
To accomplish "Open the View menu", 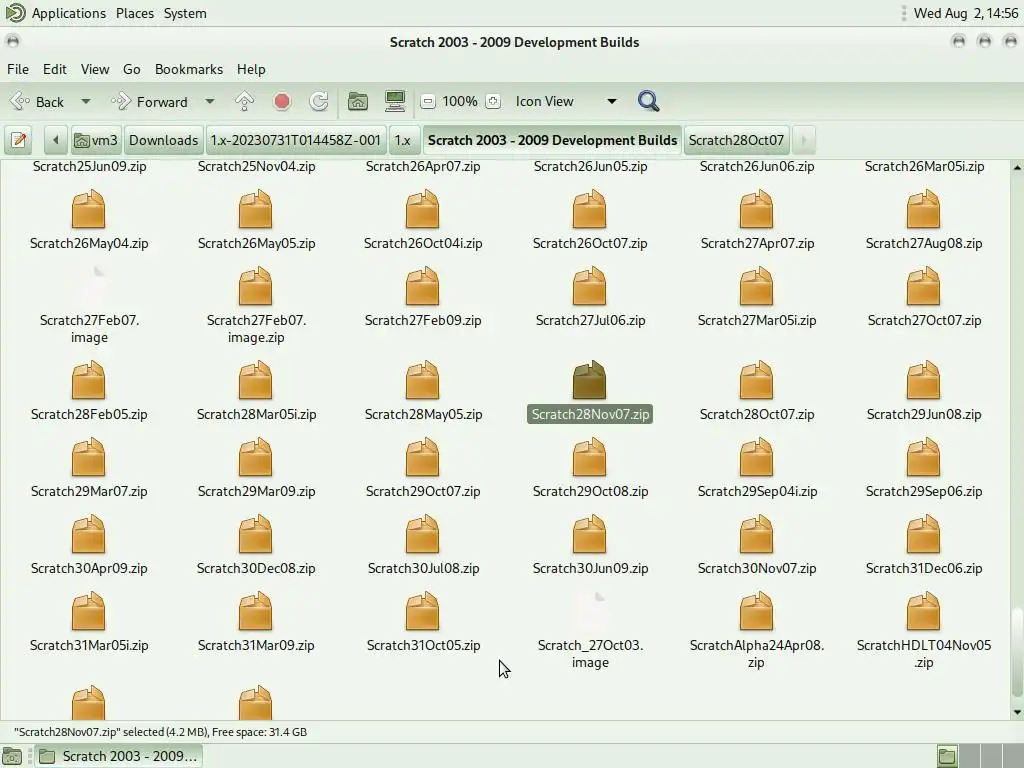I will 95,69.
